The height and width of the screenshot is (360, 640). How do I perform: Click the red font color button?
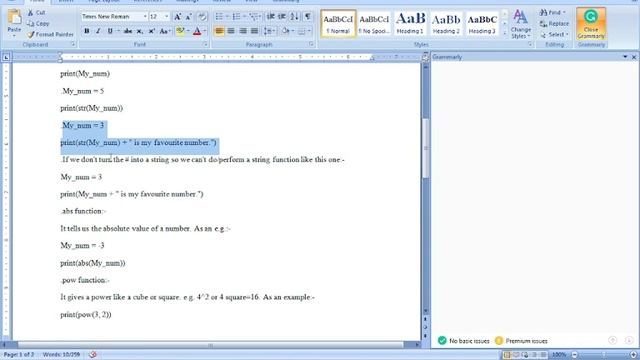[197, 31]
